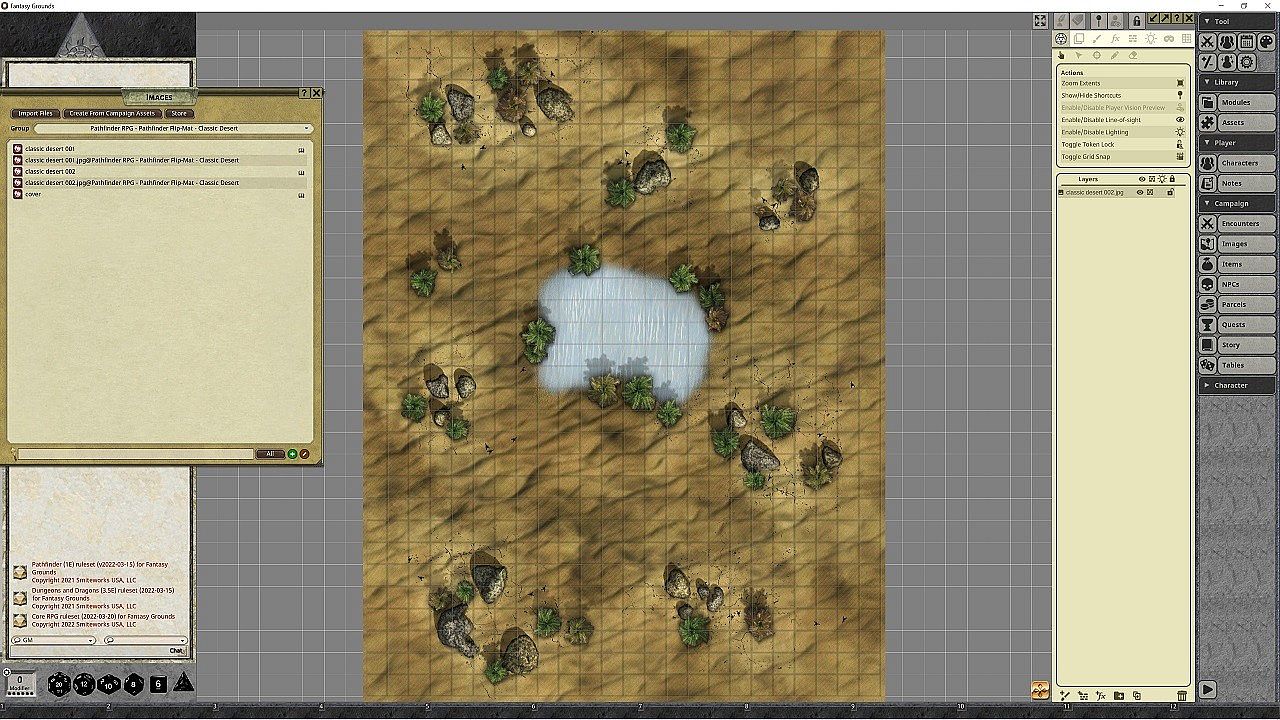Click the fullscreen expand arrows icon above map

tap(1040, 20)
